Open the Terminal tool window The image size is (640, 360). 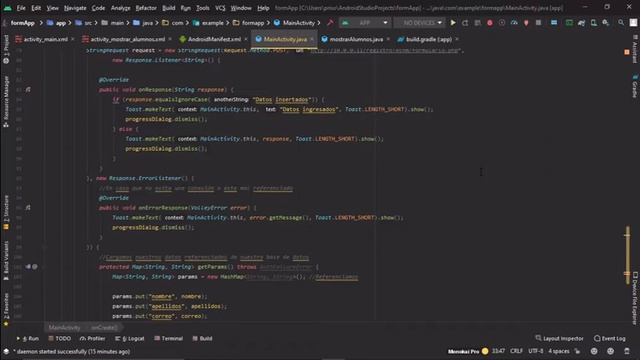(169, 338)
